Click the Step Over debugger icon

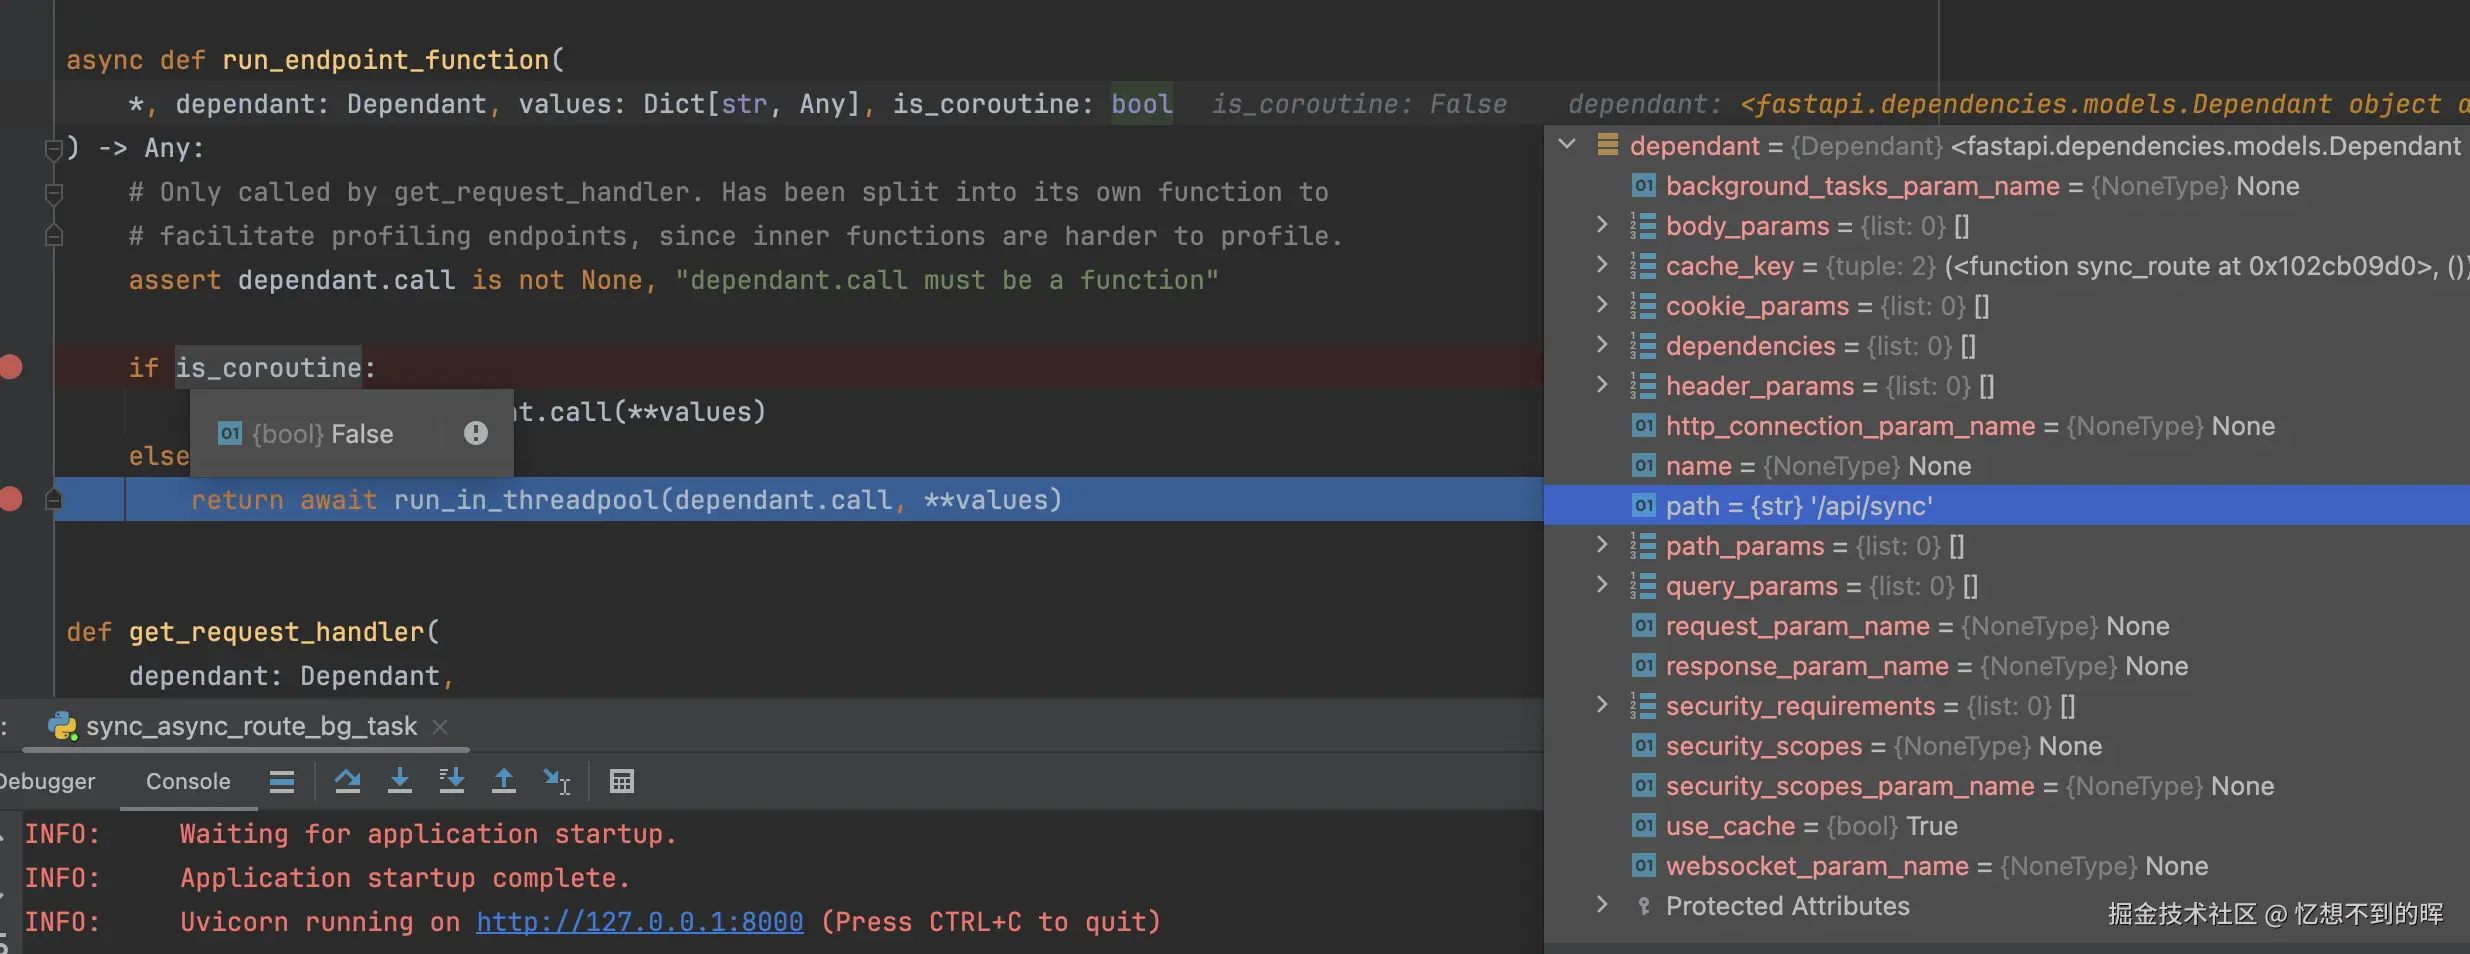pyautogui.click(x=347, y=781)
